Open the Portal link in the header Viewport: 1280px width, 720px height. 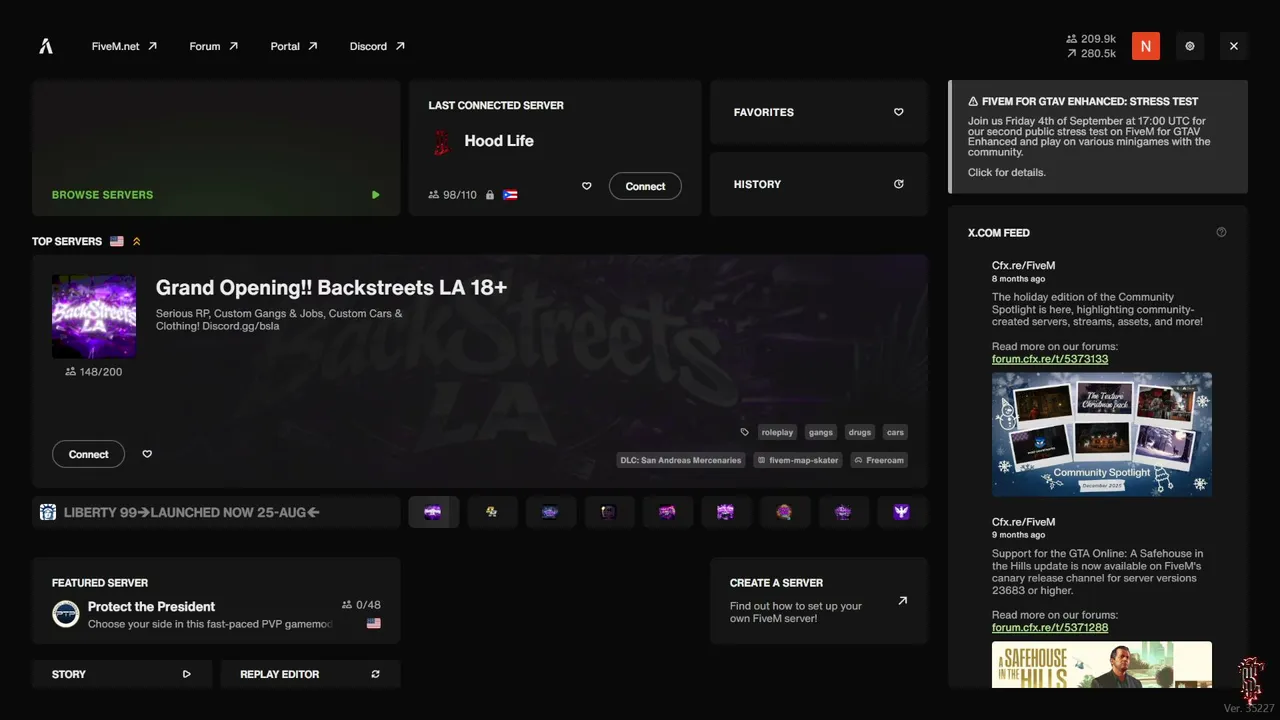[x=294, y=46]
